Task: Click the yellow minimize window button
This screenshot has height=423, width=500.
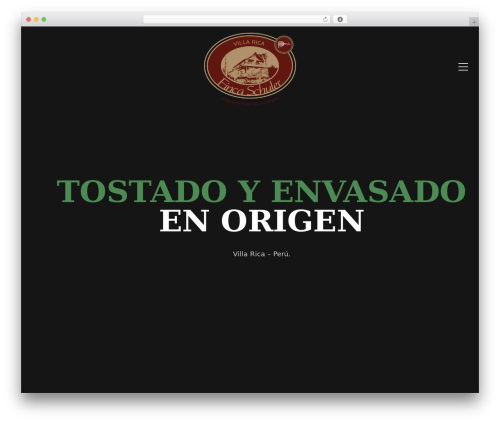Action: [36, 19]
